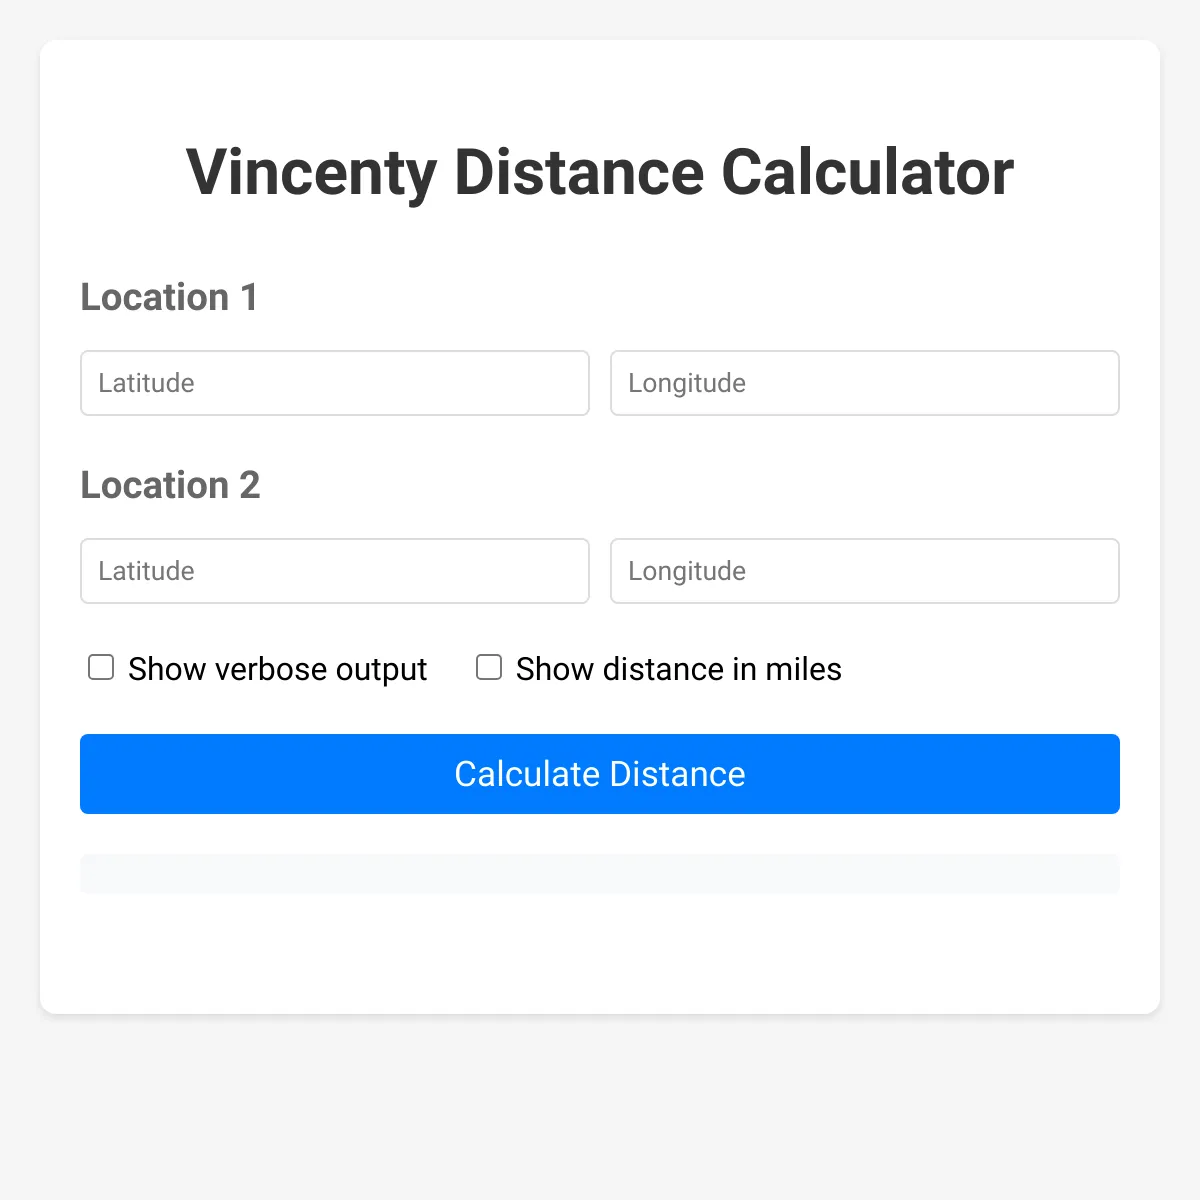This screenshot has width=1200, height=1200.
Task: Select the Longitude field for Location 1
Action: click(x=864, y=383)
